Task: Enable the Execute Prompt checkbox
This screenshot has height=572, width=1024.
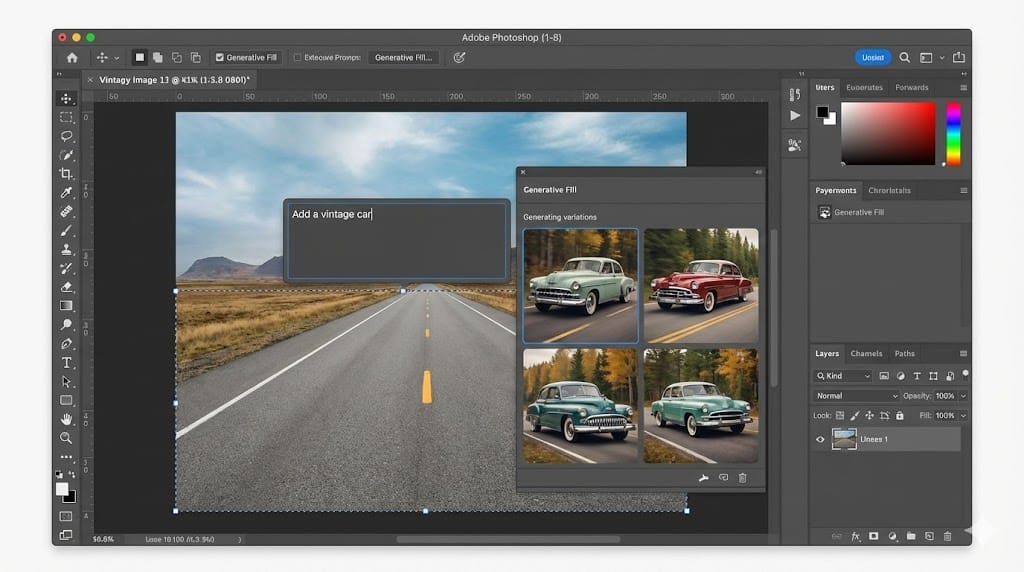Action: click(298, 57)
